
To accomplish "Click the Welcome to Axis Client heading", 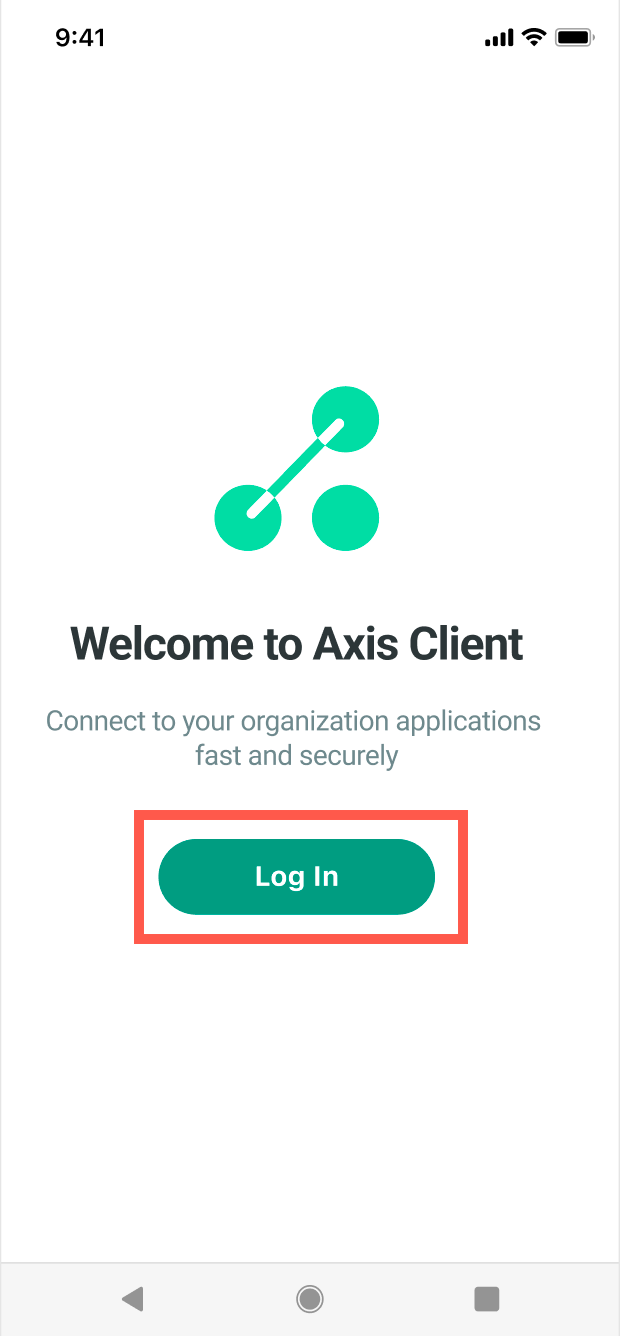I will tap(297, 643).
